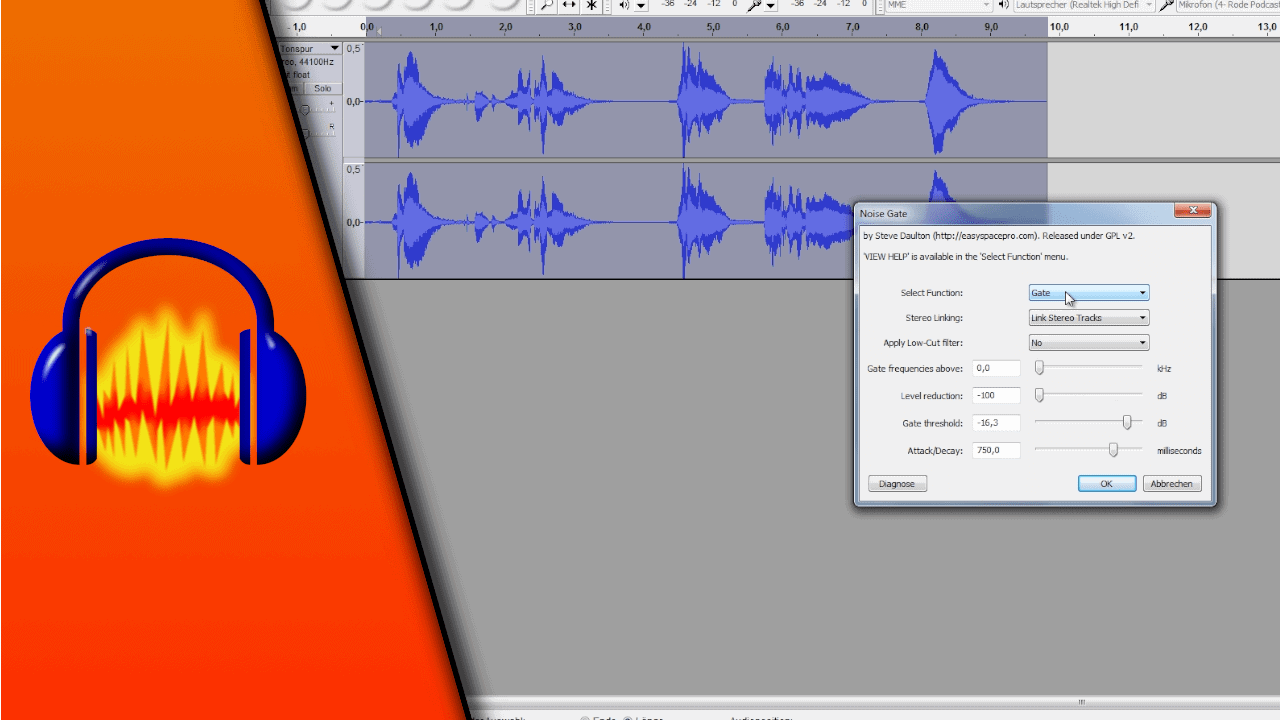Open the Select Function dropdown showing Gate
Screen dimensions: 1280x720
coord(1088,292)
